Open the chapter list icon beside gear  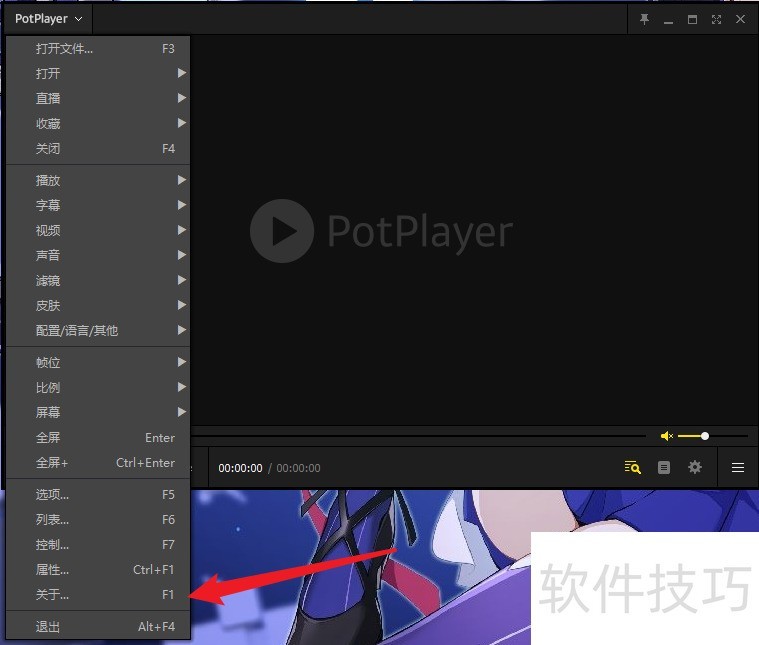(664, 467)
